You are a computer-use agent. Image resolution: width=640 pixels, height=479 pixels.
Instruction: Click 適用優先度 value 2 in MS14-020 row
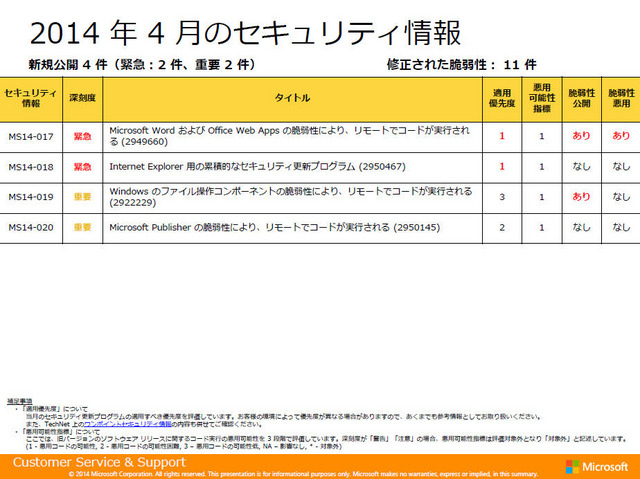[x=502, y=227]
